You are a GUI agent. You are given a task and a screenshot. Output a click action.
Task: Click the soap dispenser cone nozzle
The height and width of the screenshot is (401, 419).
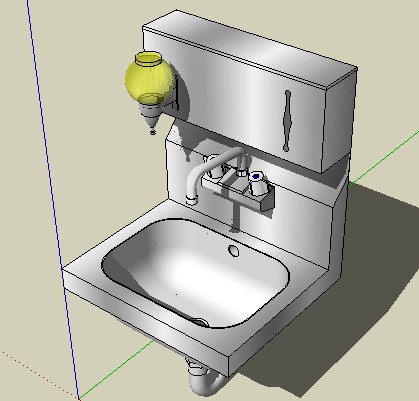pos(151,119)
